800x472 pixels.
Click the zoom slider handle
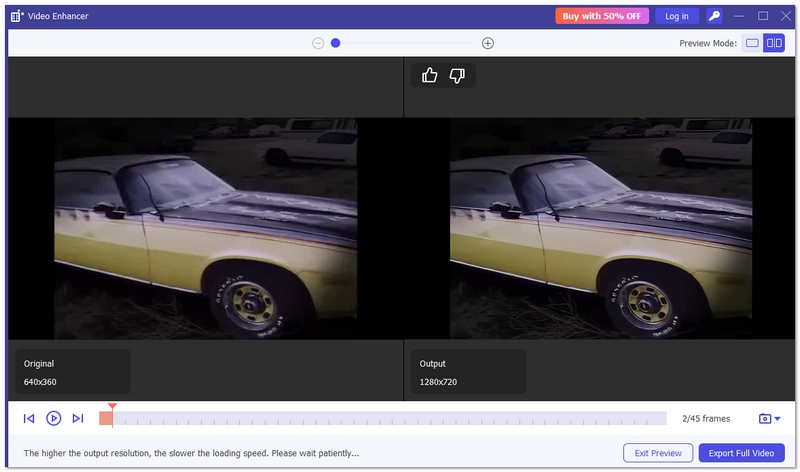[335, 43]
